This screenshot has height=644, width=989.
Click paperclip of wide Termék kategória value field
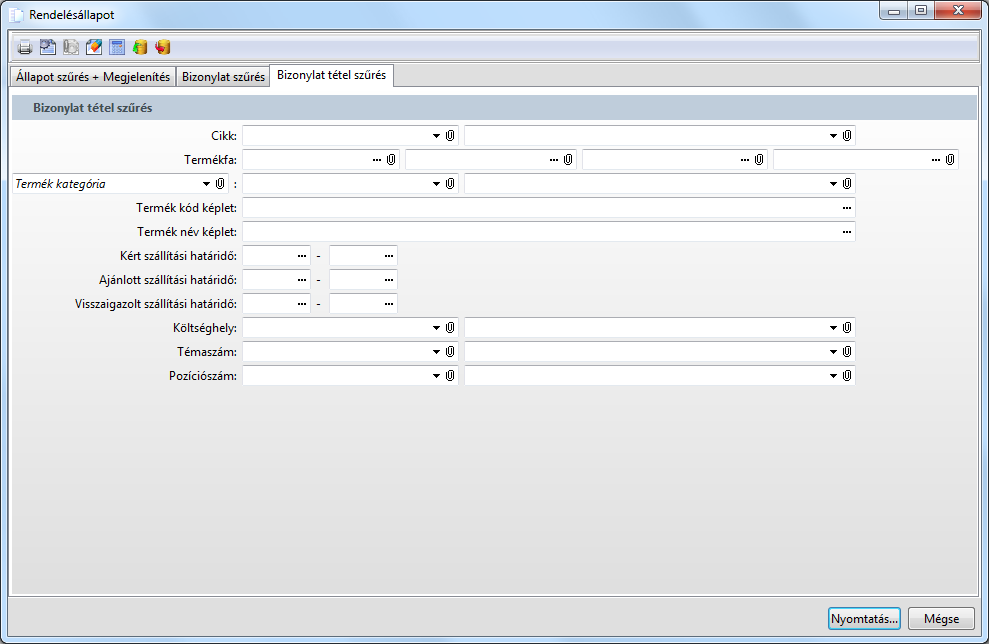(x=847, y=184)
